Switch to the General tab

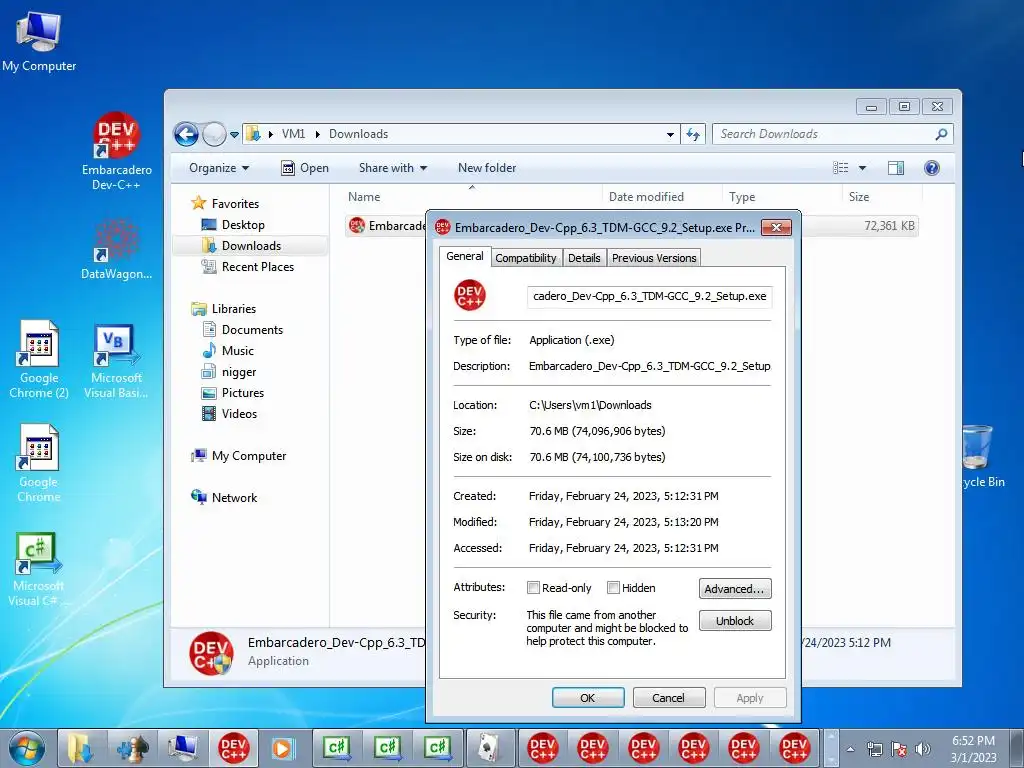(x=465, y=256)
